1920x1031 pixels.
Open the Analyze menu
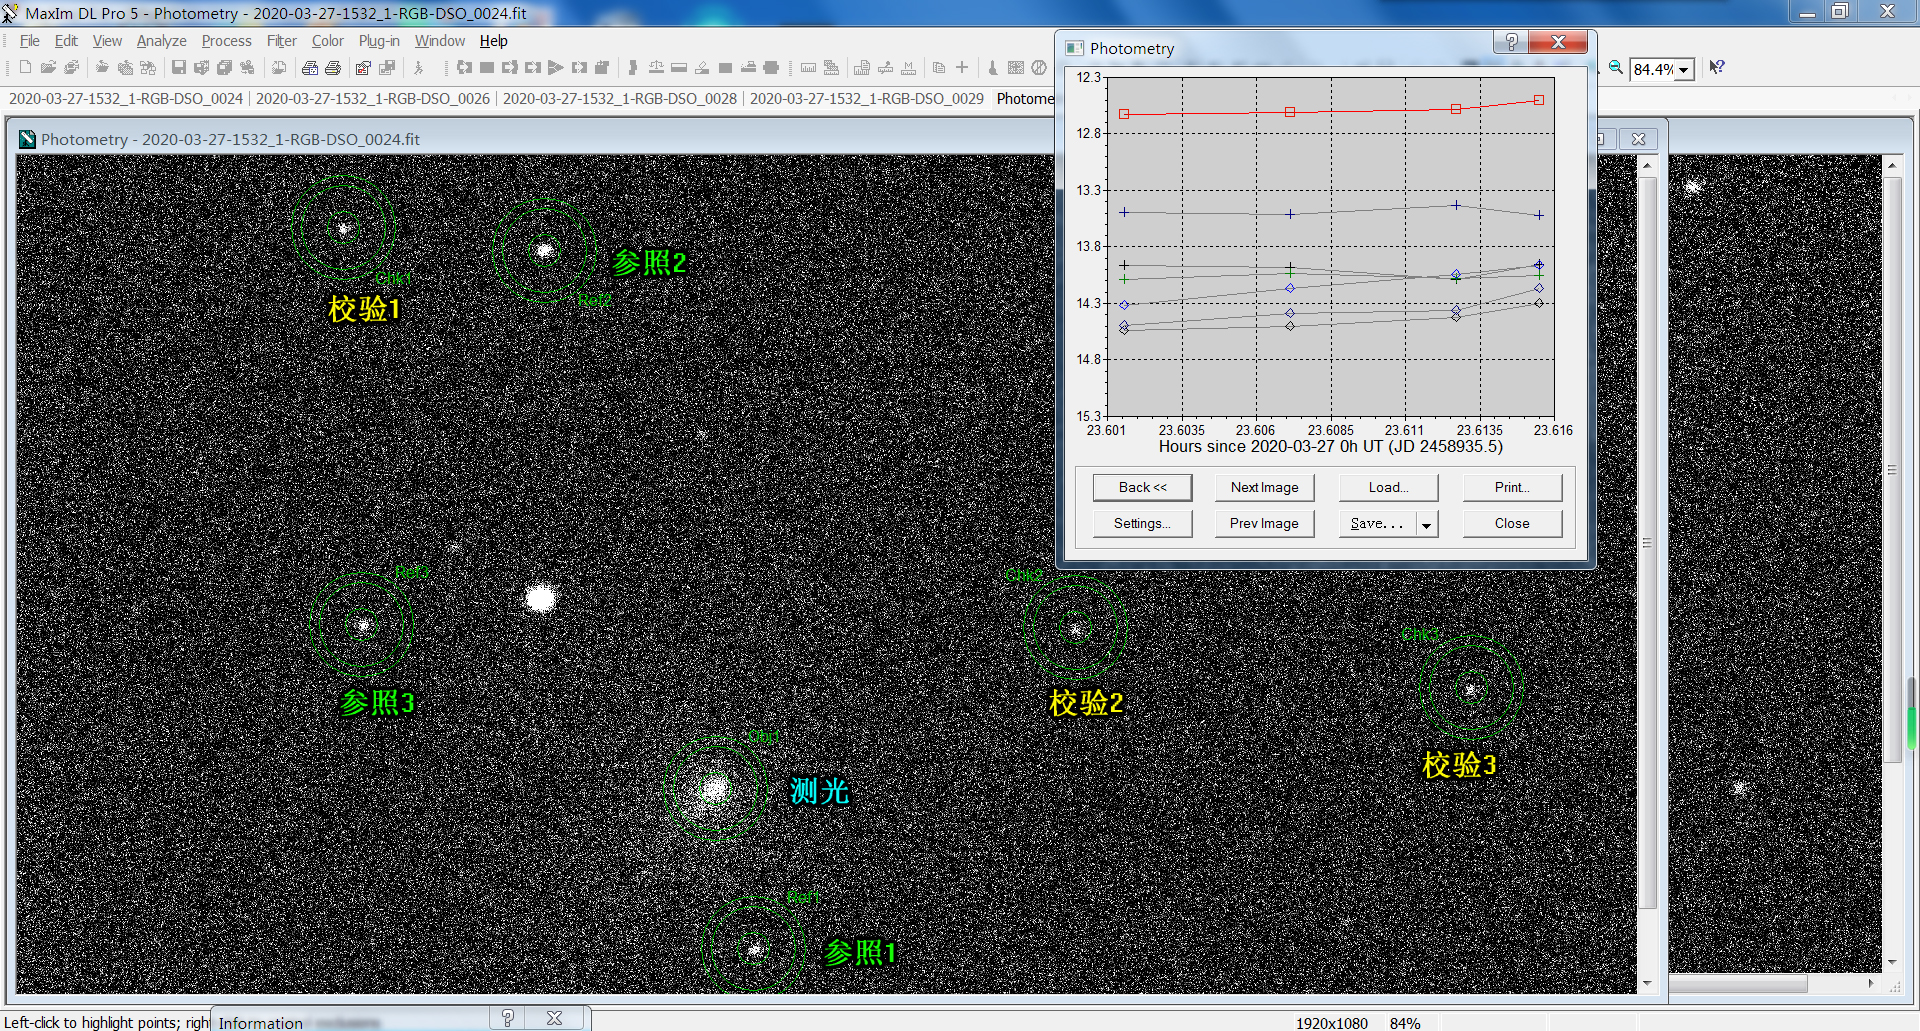pyautogui.click(x=162, y=41)
